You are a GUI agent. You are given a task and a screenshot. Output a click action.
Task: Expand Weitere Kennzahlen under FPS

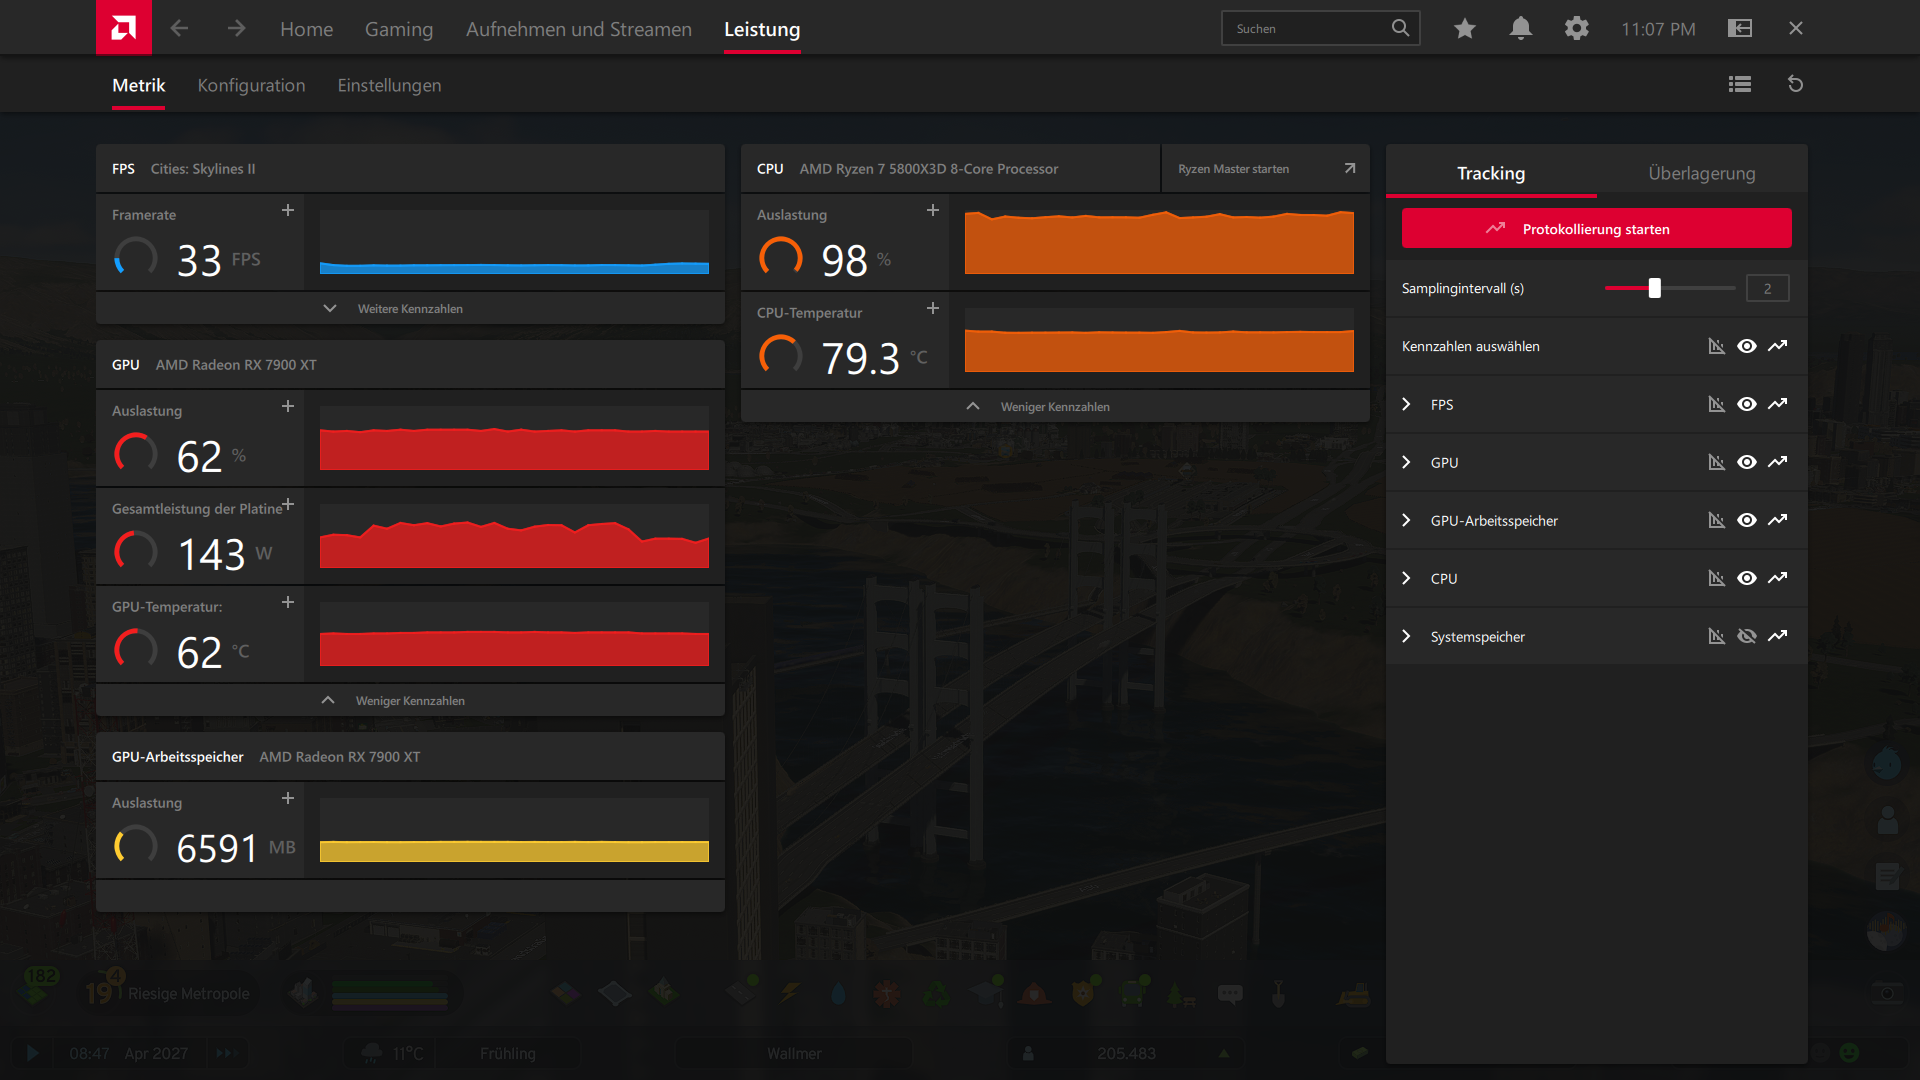pos(394,308)
